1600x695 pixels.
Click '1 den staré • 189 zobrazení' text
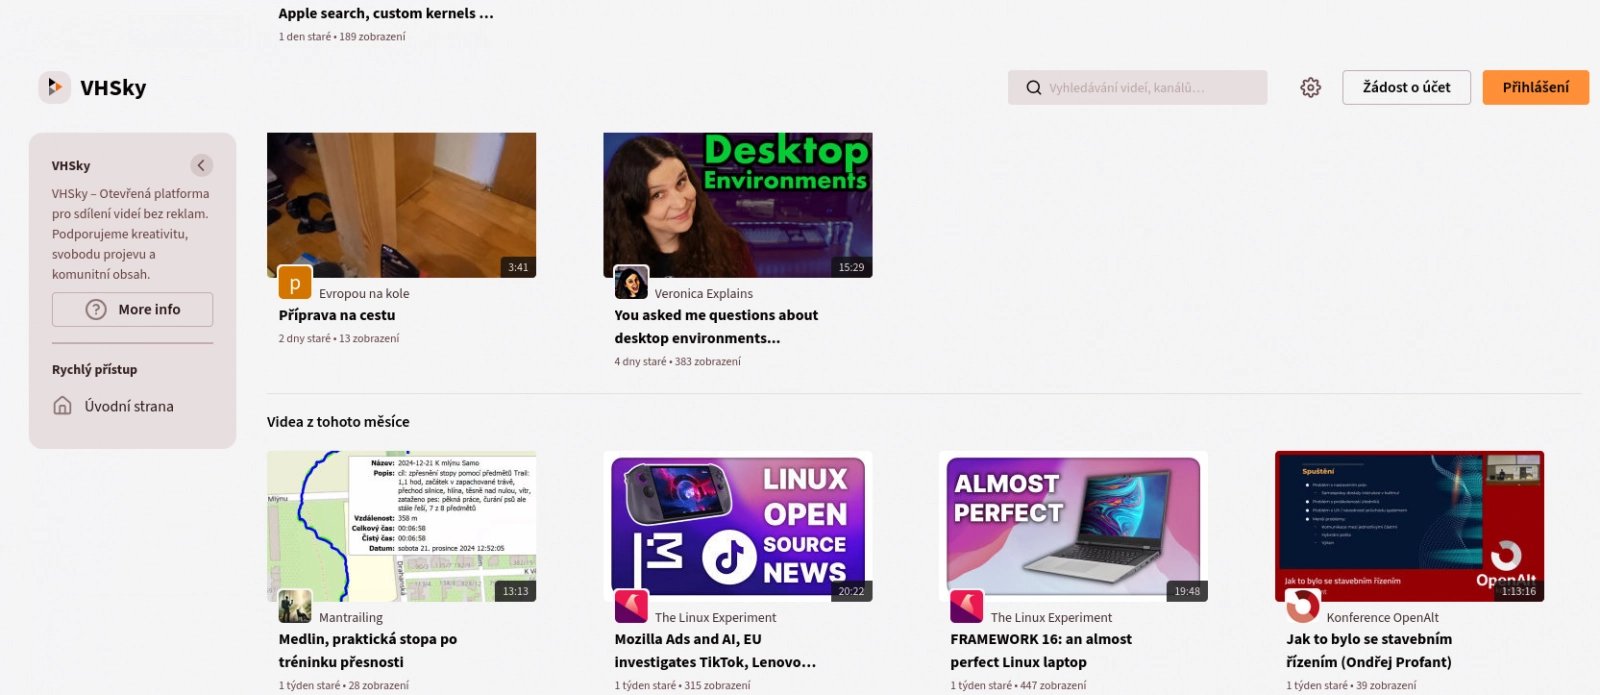point(342,37)
